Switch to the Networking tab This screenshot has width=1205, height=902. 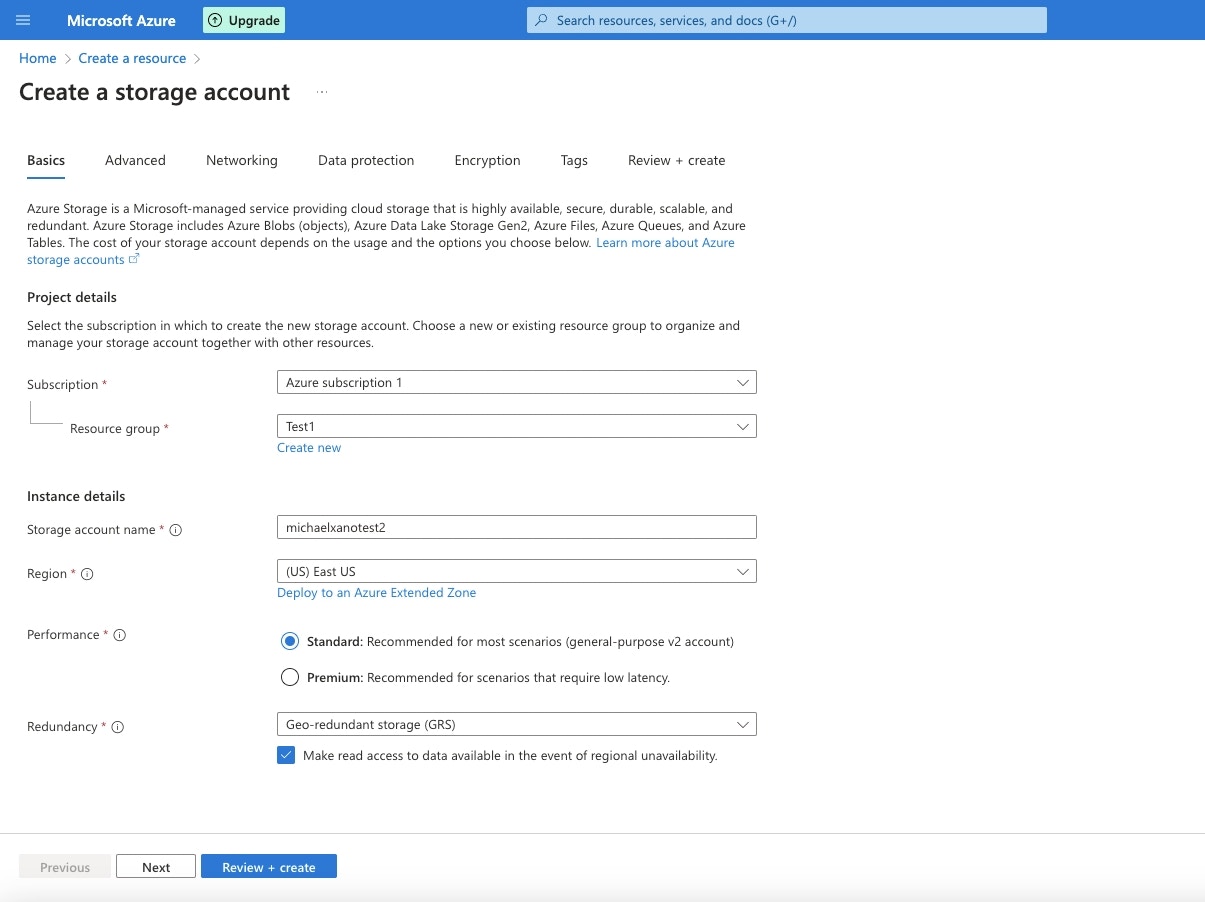(242, 160)
